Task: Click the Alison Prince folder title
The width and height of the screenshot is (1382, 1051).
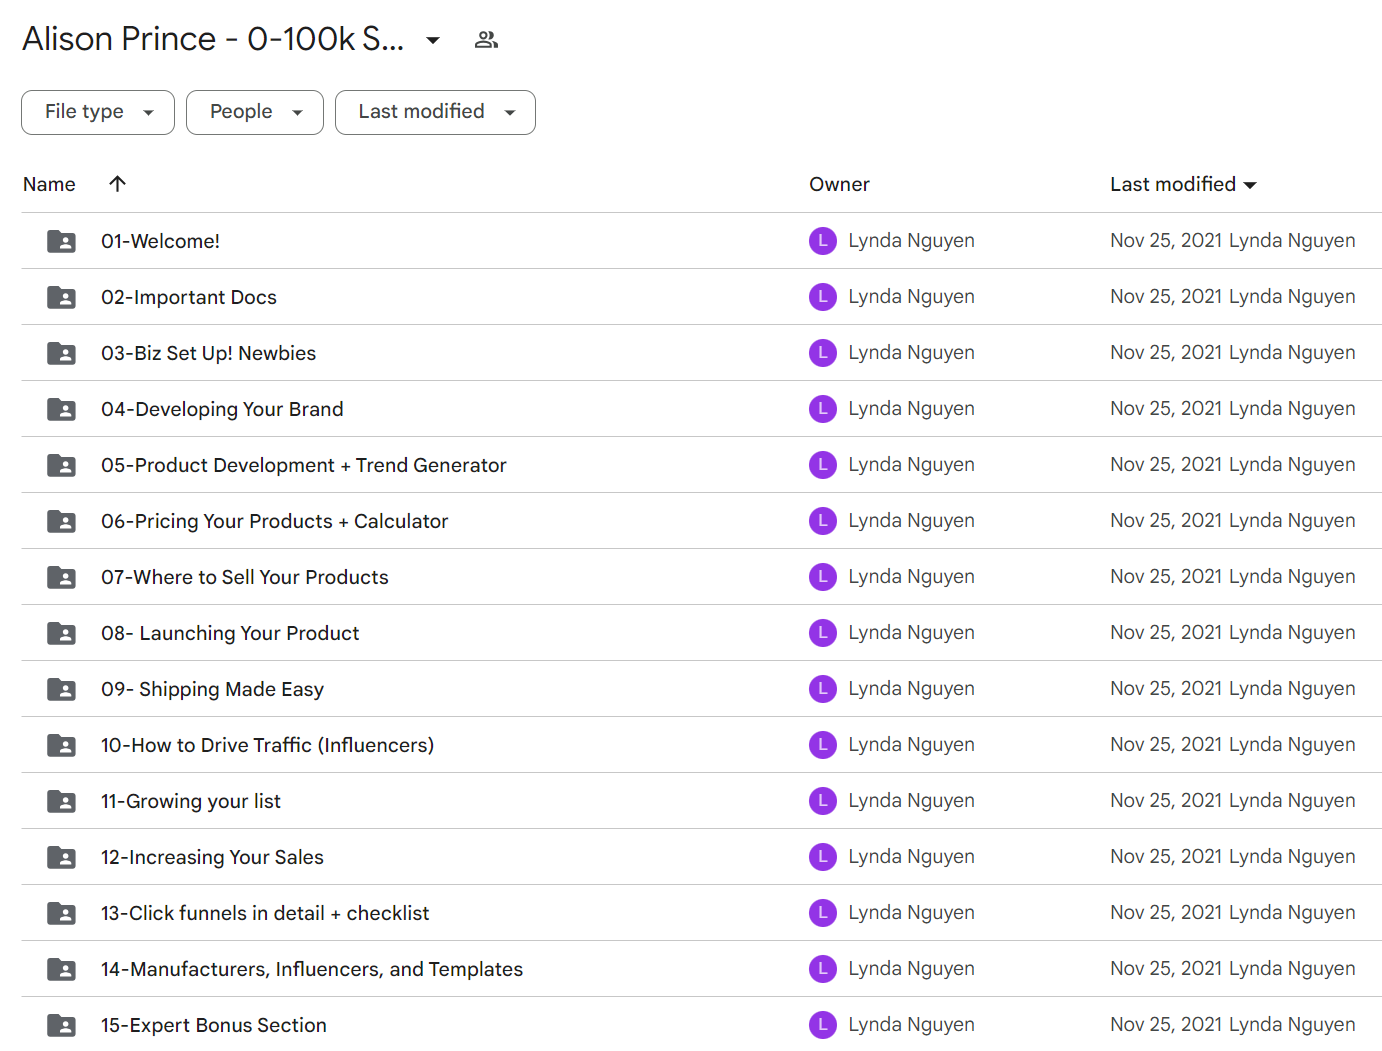Action: click(x=213, y=39)
